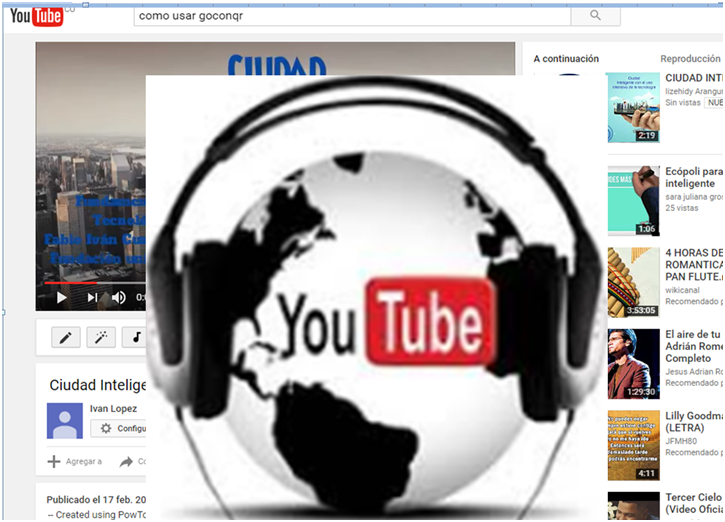Open the Lilly Goodman thumbnail, 4:11
The height and width of the screenshot is (522, 725).
click(633, 445)
